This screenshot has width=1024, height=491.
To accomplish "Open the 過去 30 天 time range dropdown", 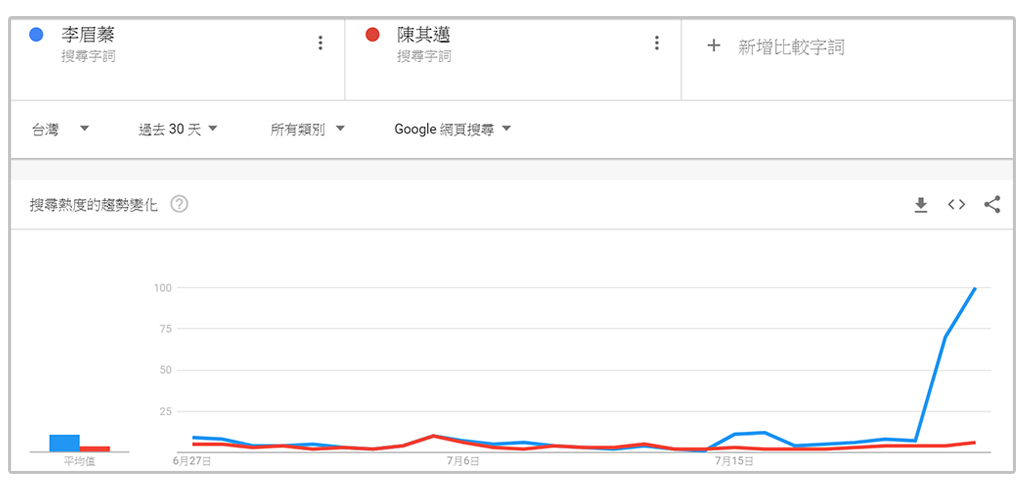I will click(178, 129).
